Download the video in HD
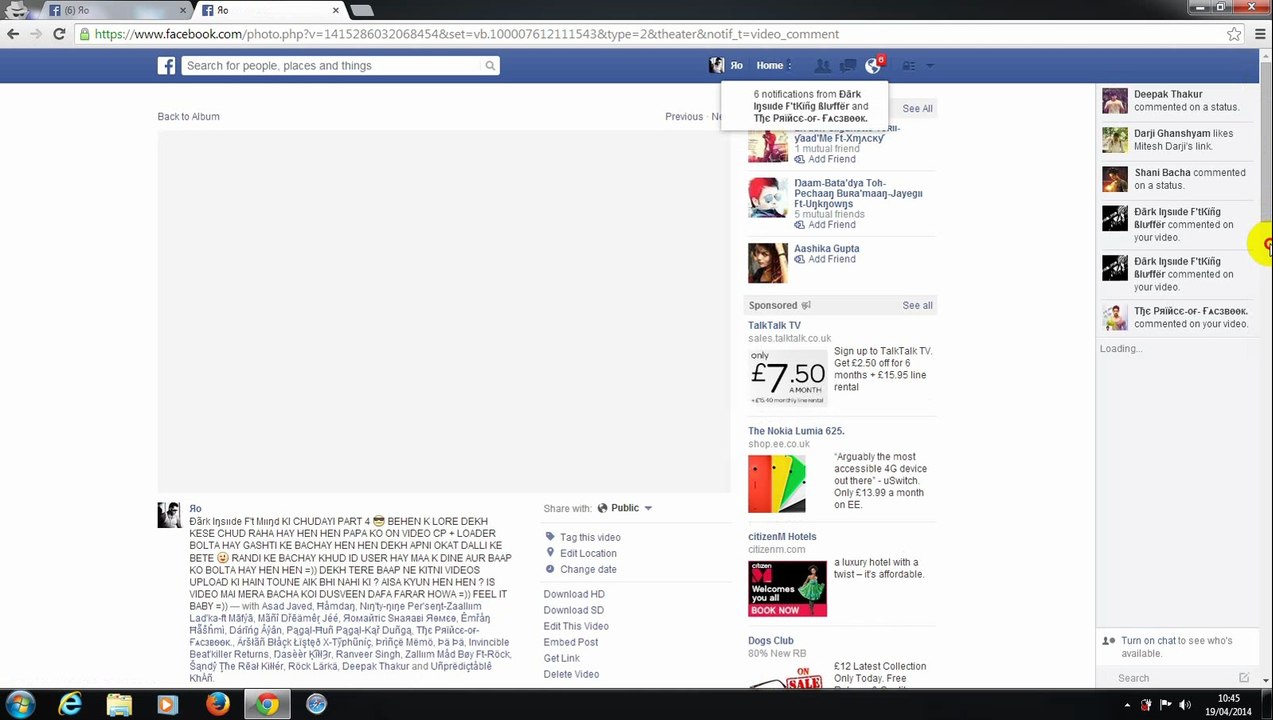The image size is (1273, 720). coord(574,595)
